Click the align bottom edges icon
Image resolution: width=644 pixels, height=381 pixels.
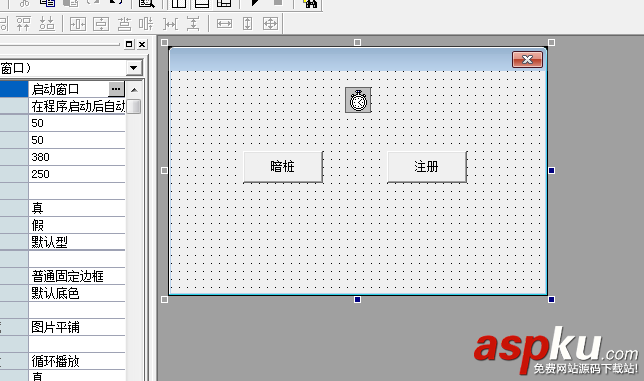point(46,24)
